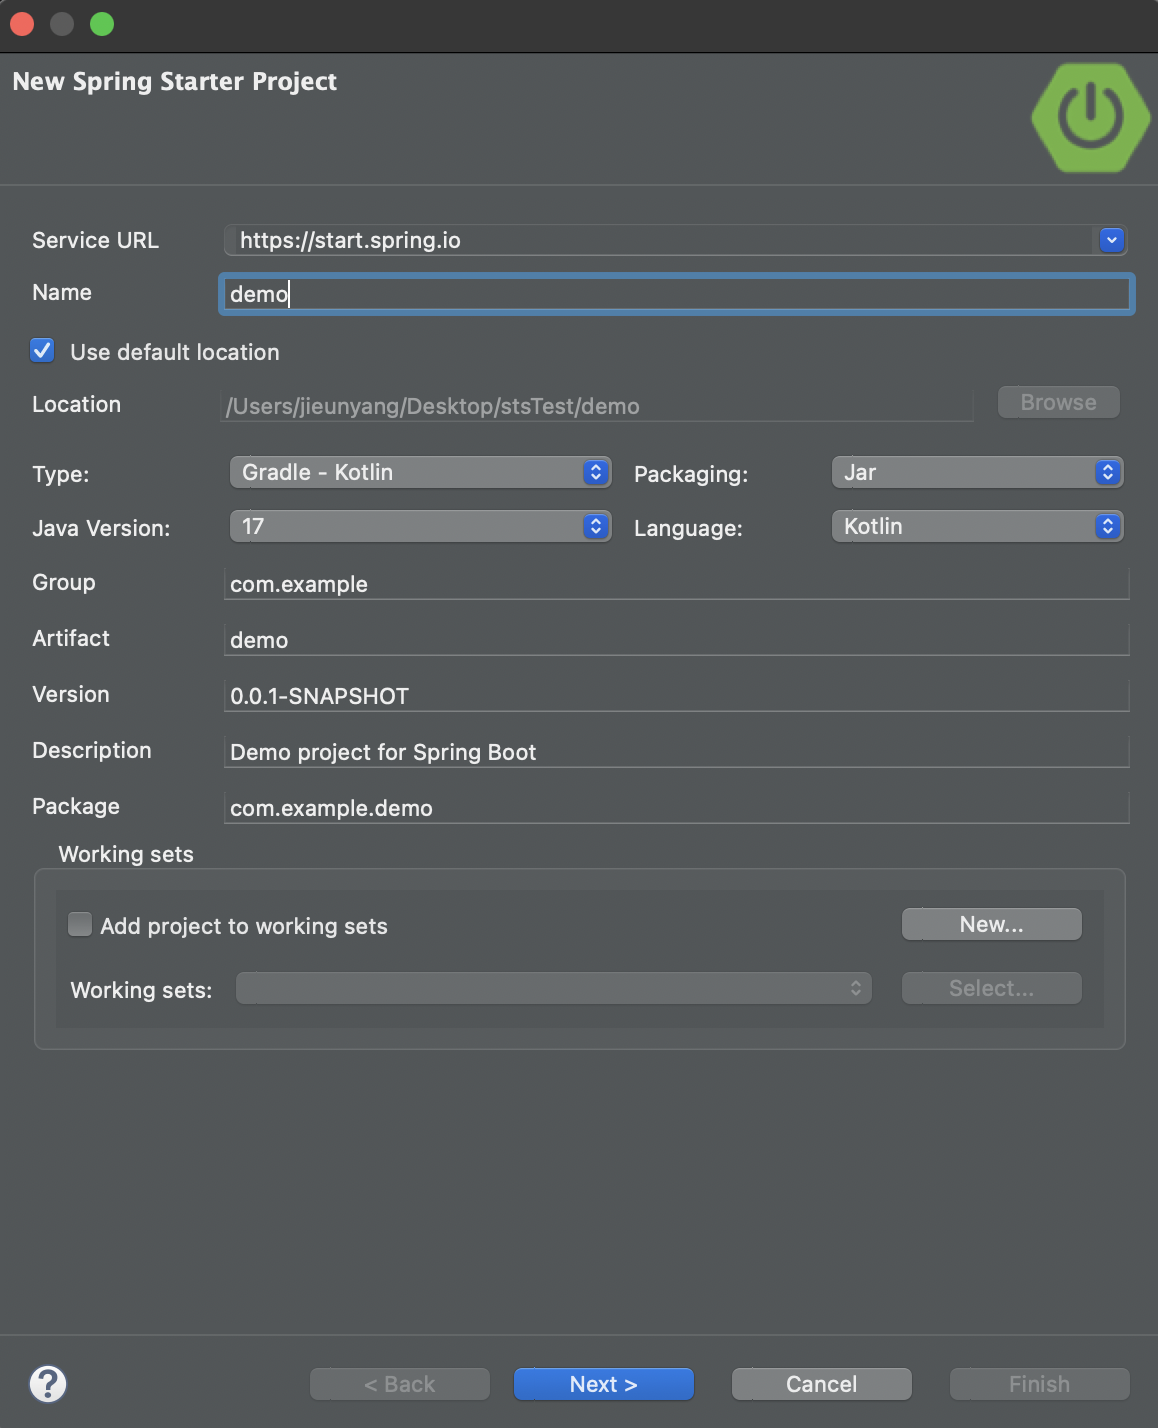
Task: Open the Service URL dropdown arrow
Action: pos(1112,240)
